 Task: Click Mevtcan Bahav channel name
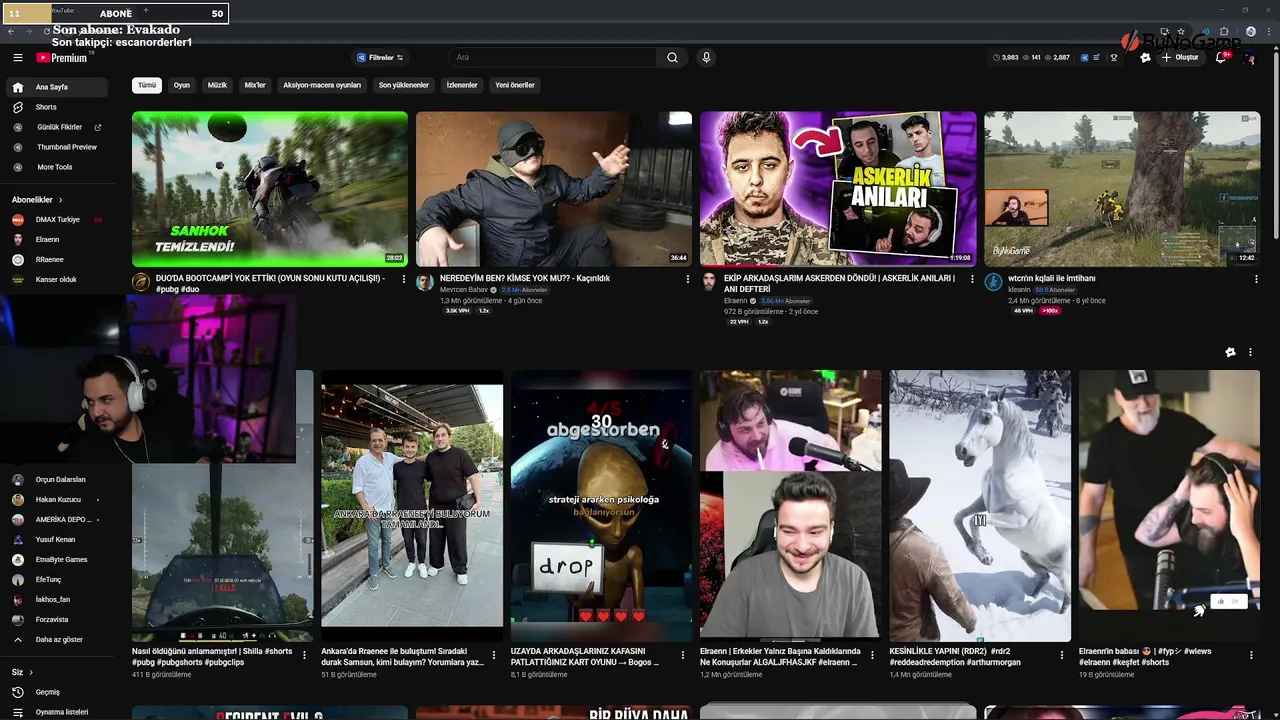pyautogui.click(x=464, y=290)
